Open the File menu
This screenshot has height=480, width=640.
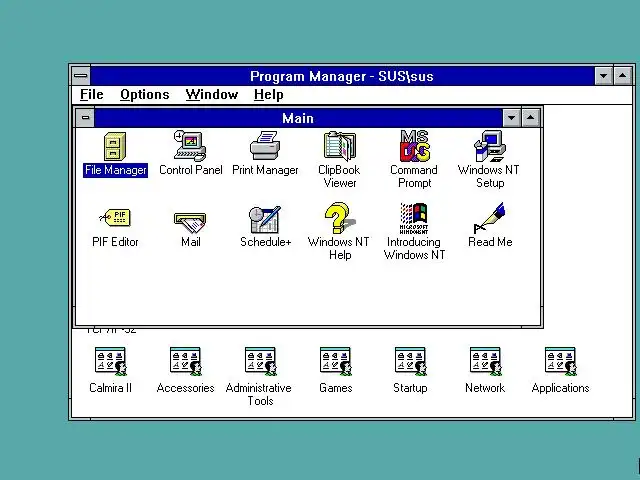click(x=91, y=95)
